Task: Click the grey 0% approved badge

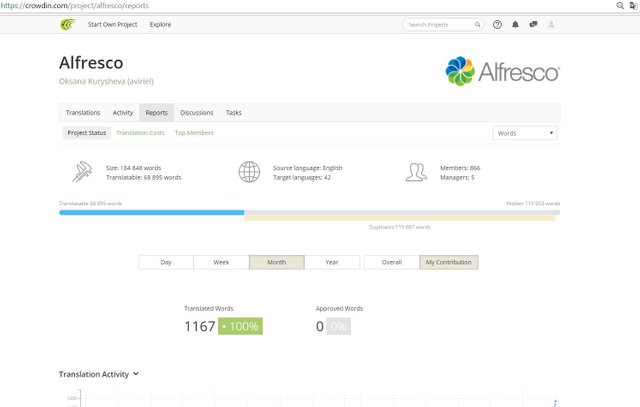Action: tap(338, 326)
